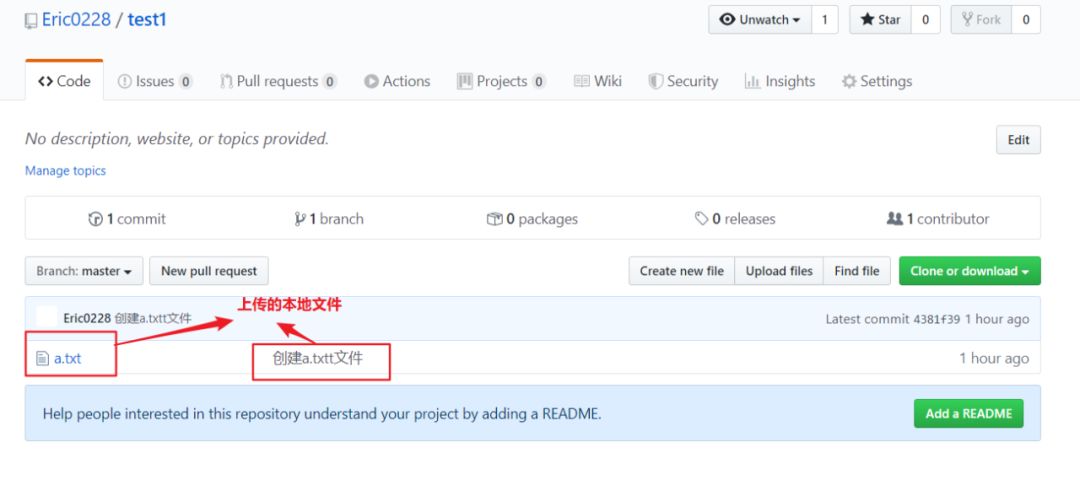Go to the Actions tab
Viewport: 1080px width, 491px height.
(397, 81)
